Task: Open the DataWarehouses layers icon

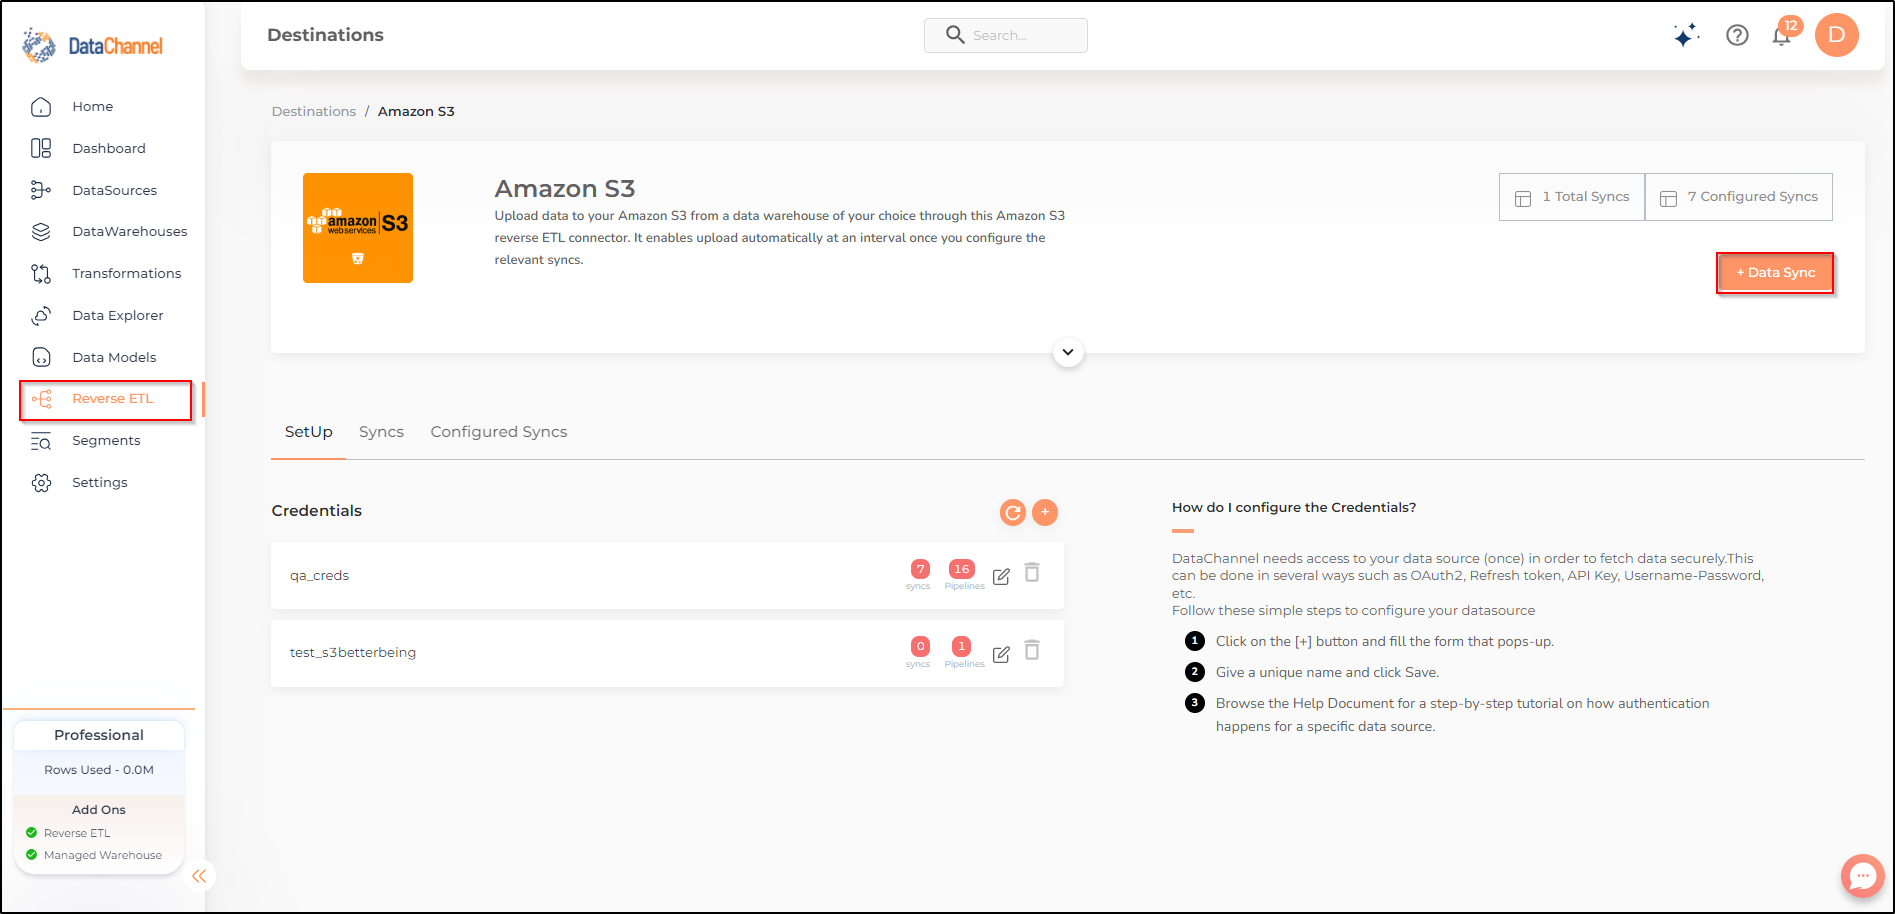Action: 41,231
